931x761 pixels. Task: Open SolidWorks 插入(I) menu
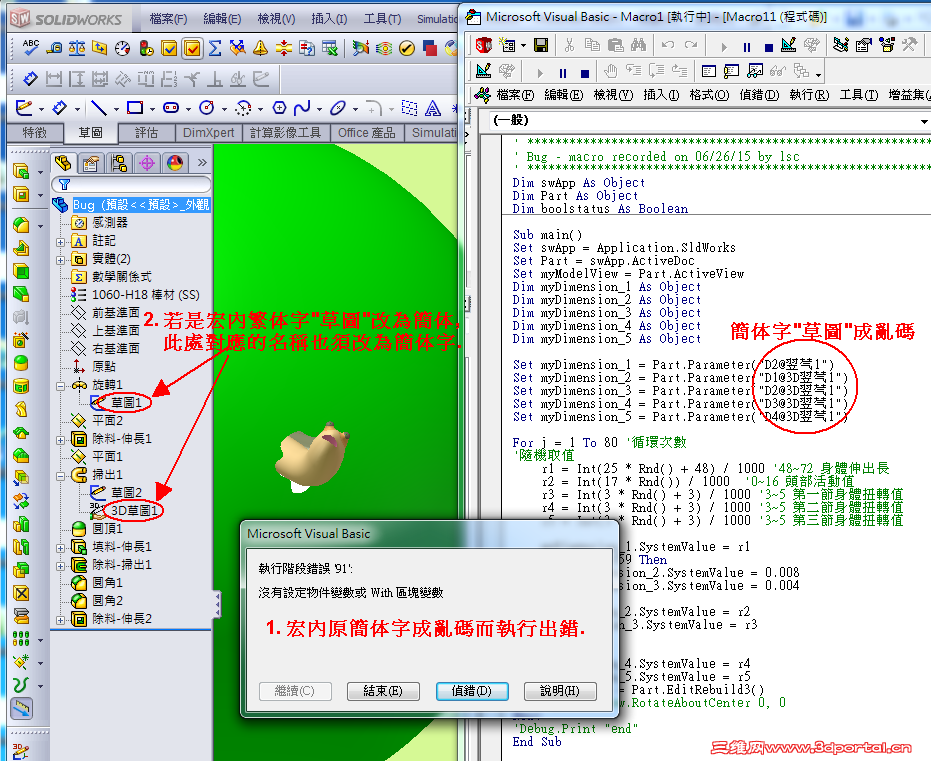tap(329, 19)
